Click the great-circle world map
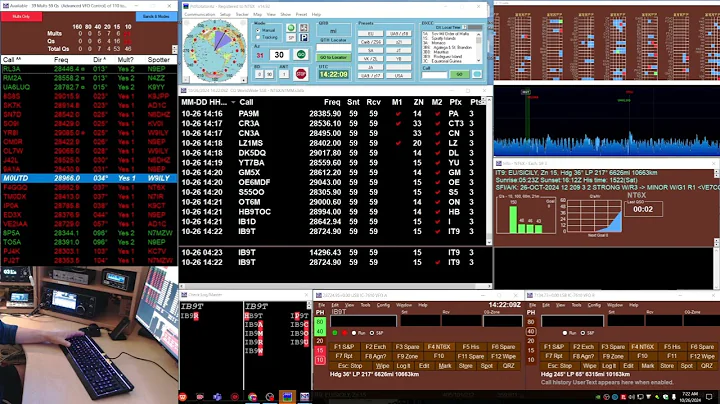The image size is (720, 404). [214, 51]
